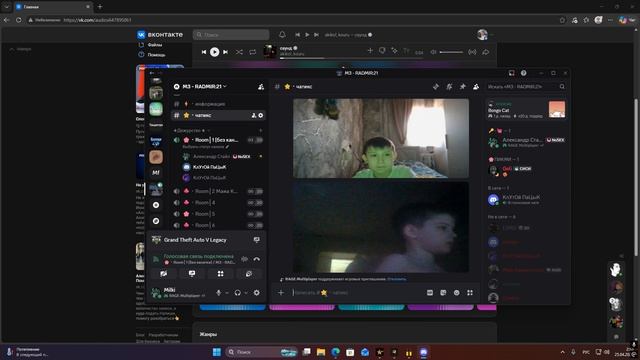Screen dimensions: 640x360
Task: Add a channel with the category plus icon
Action: pyautogui.click(x=260, y=130)
